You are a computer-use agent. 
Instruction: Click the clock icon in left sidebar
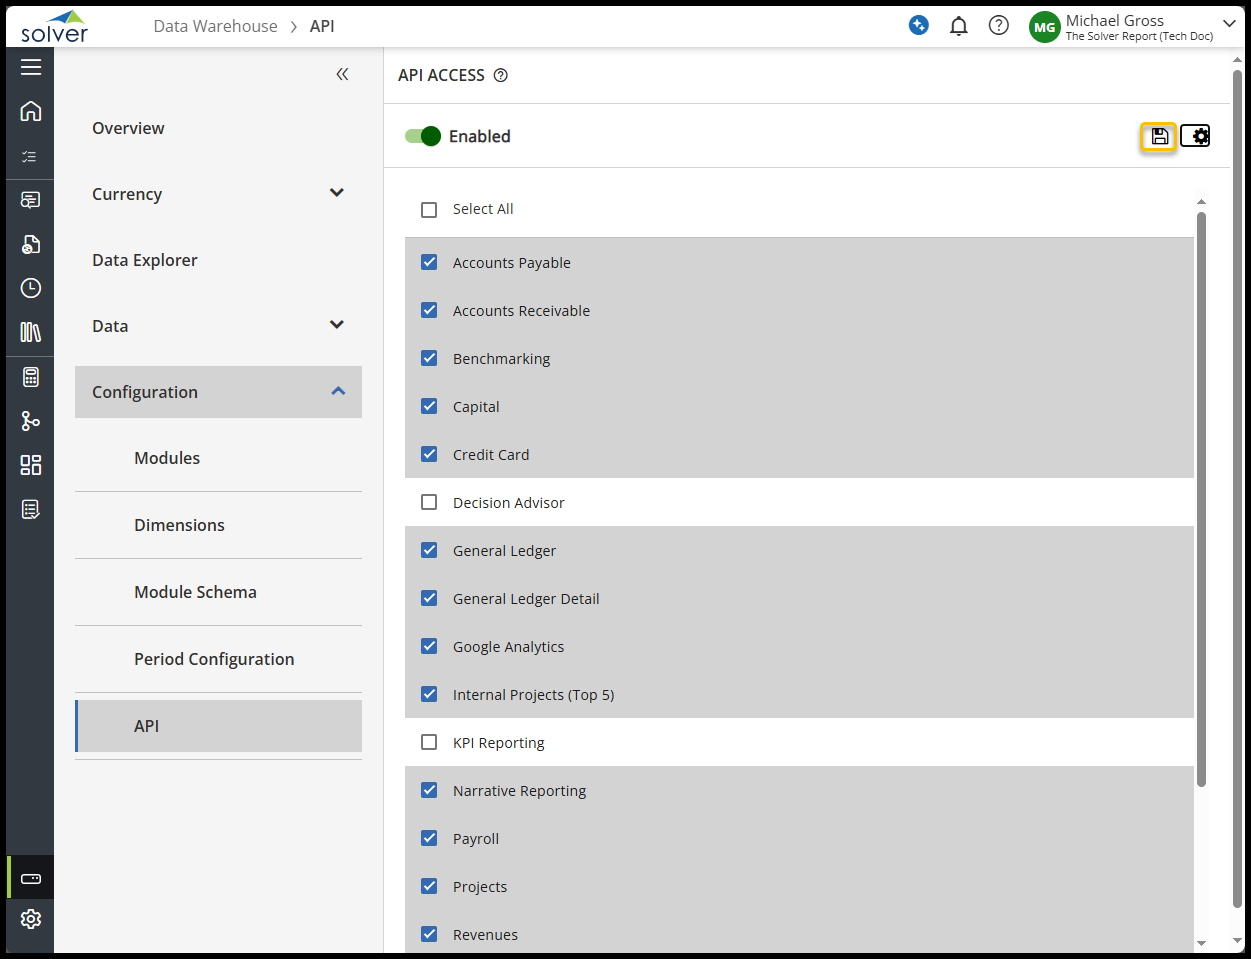31,288
